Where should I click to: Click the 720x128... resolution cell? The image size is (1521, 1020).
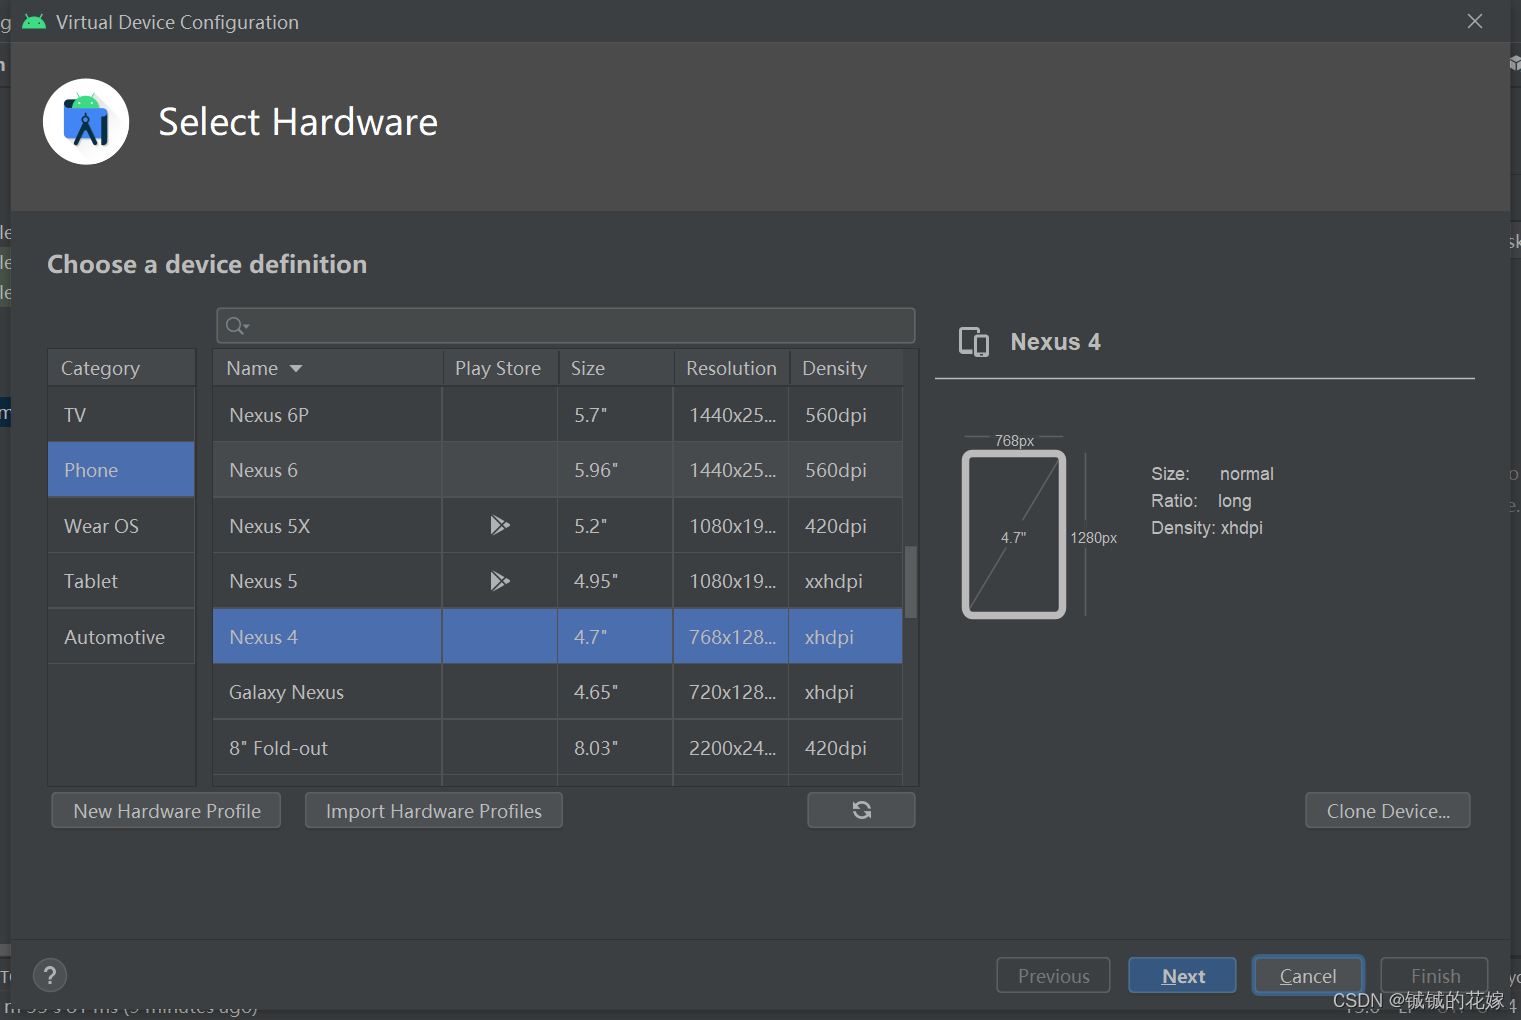731,692
